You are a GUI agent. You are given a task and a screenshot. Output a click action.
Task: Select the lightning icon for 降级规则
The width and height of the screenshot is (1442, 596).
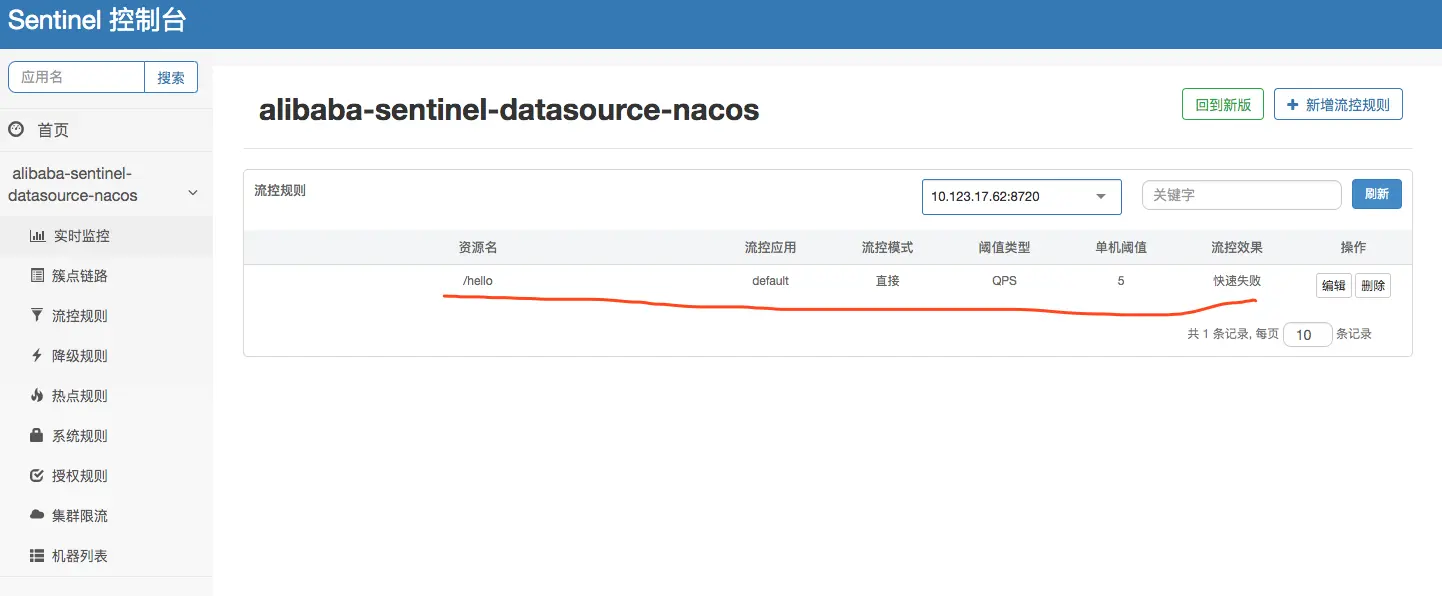[x=35, y=355]
